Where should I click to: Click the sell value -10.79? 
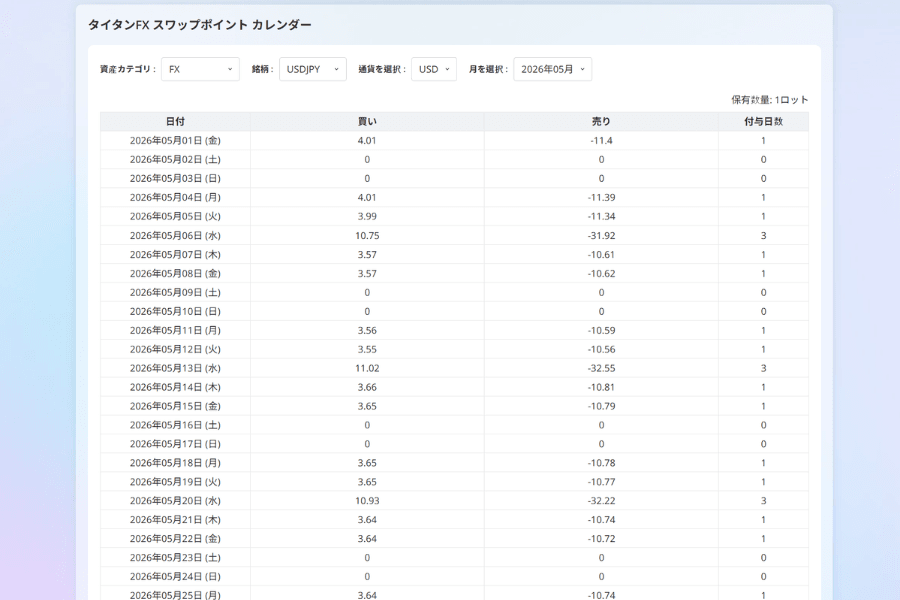point(601,406)
